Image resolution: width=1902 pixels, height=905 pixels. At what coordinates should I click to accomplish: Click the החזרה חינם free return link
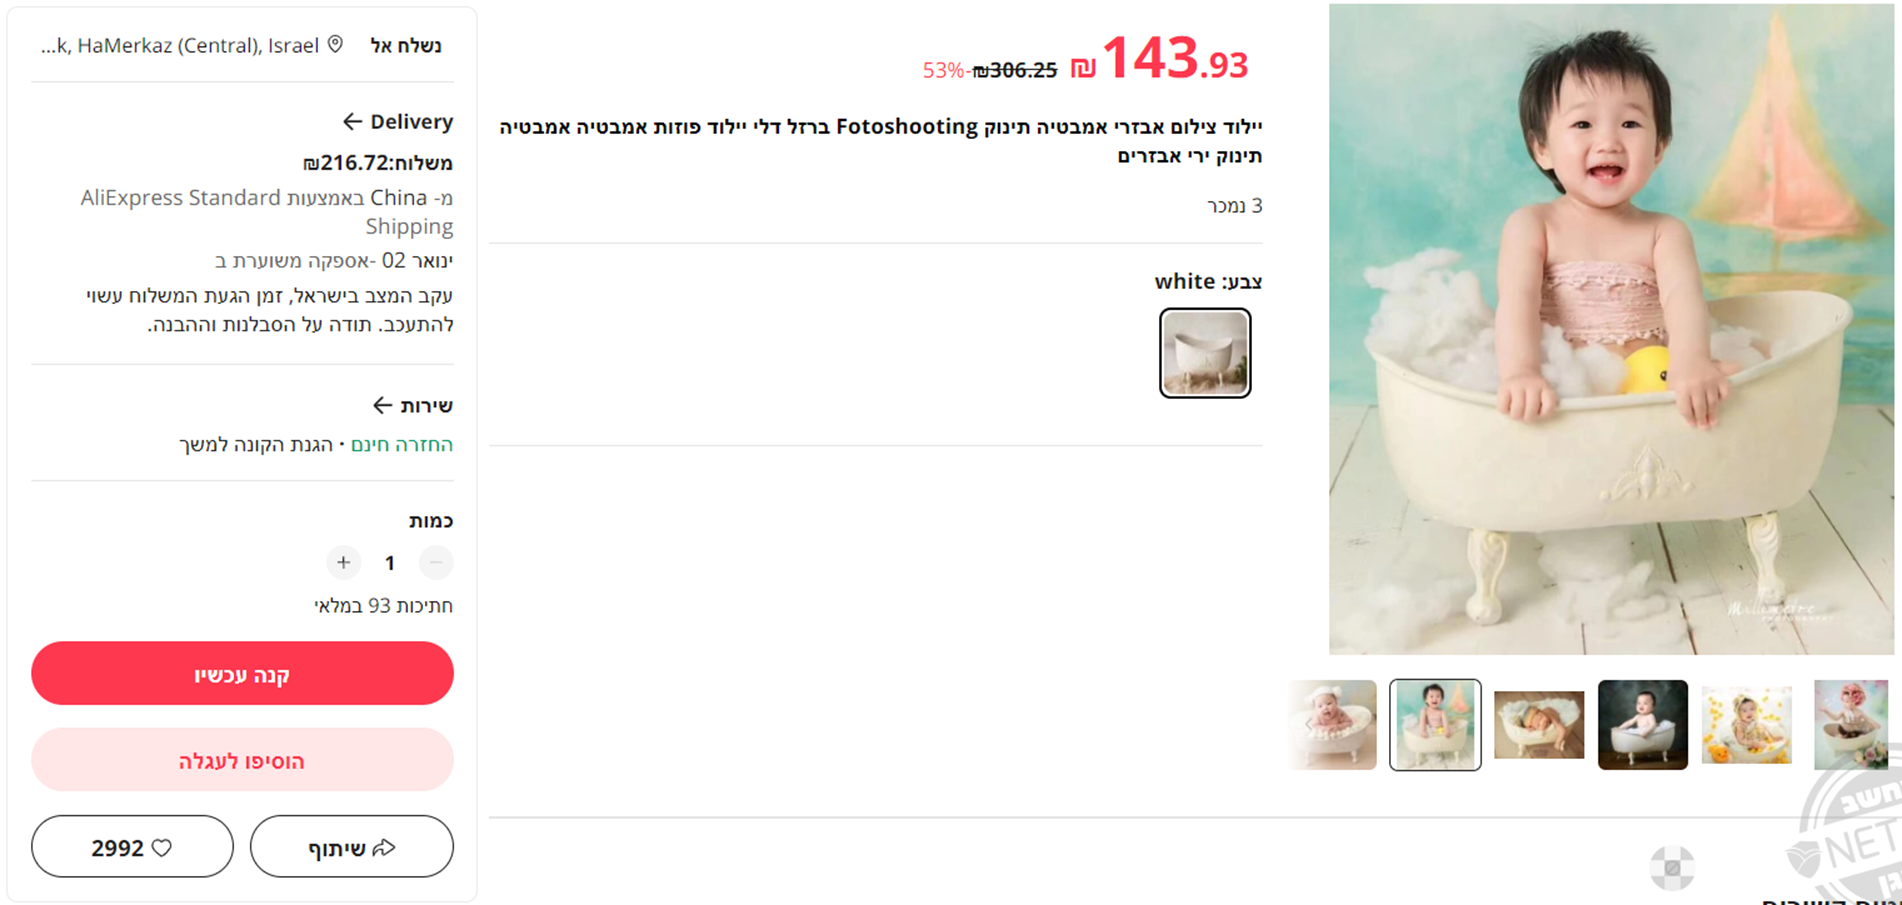point(402,444)
